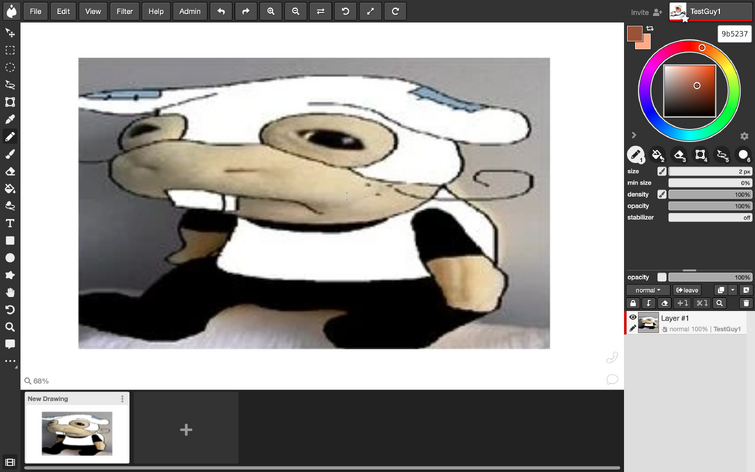Open the View menu
The height and width of the screenshot is (472, 755).
coord(93,11)
